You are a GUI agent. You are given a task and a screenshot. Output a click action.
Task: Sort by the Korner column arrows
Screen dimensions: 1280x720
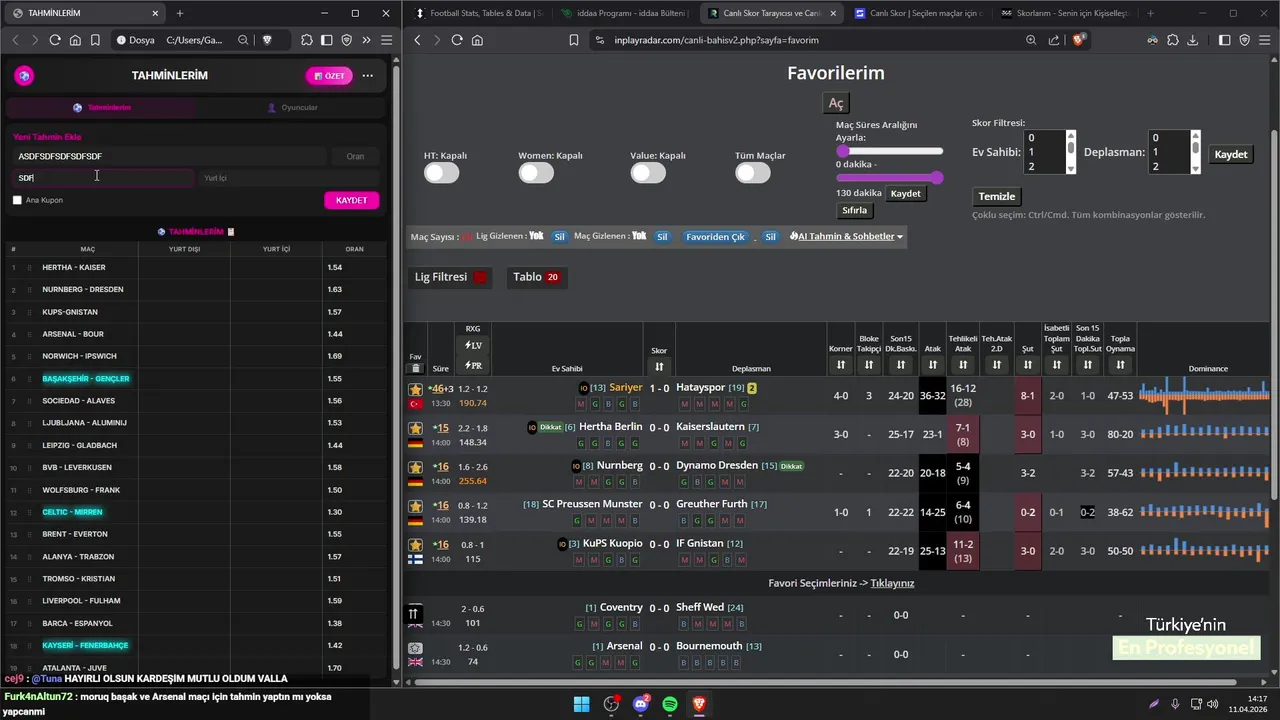[x=841, y=366]
